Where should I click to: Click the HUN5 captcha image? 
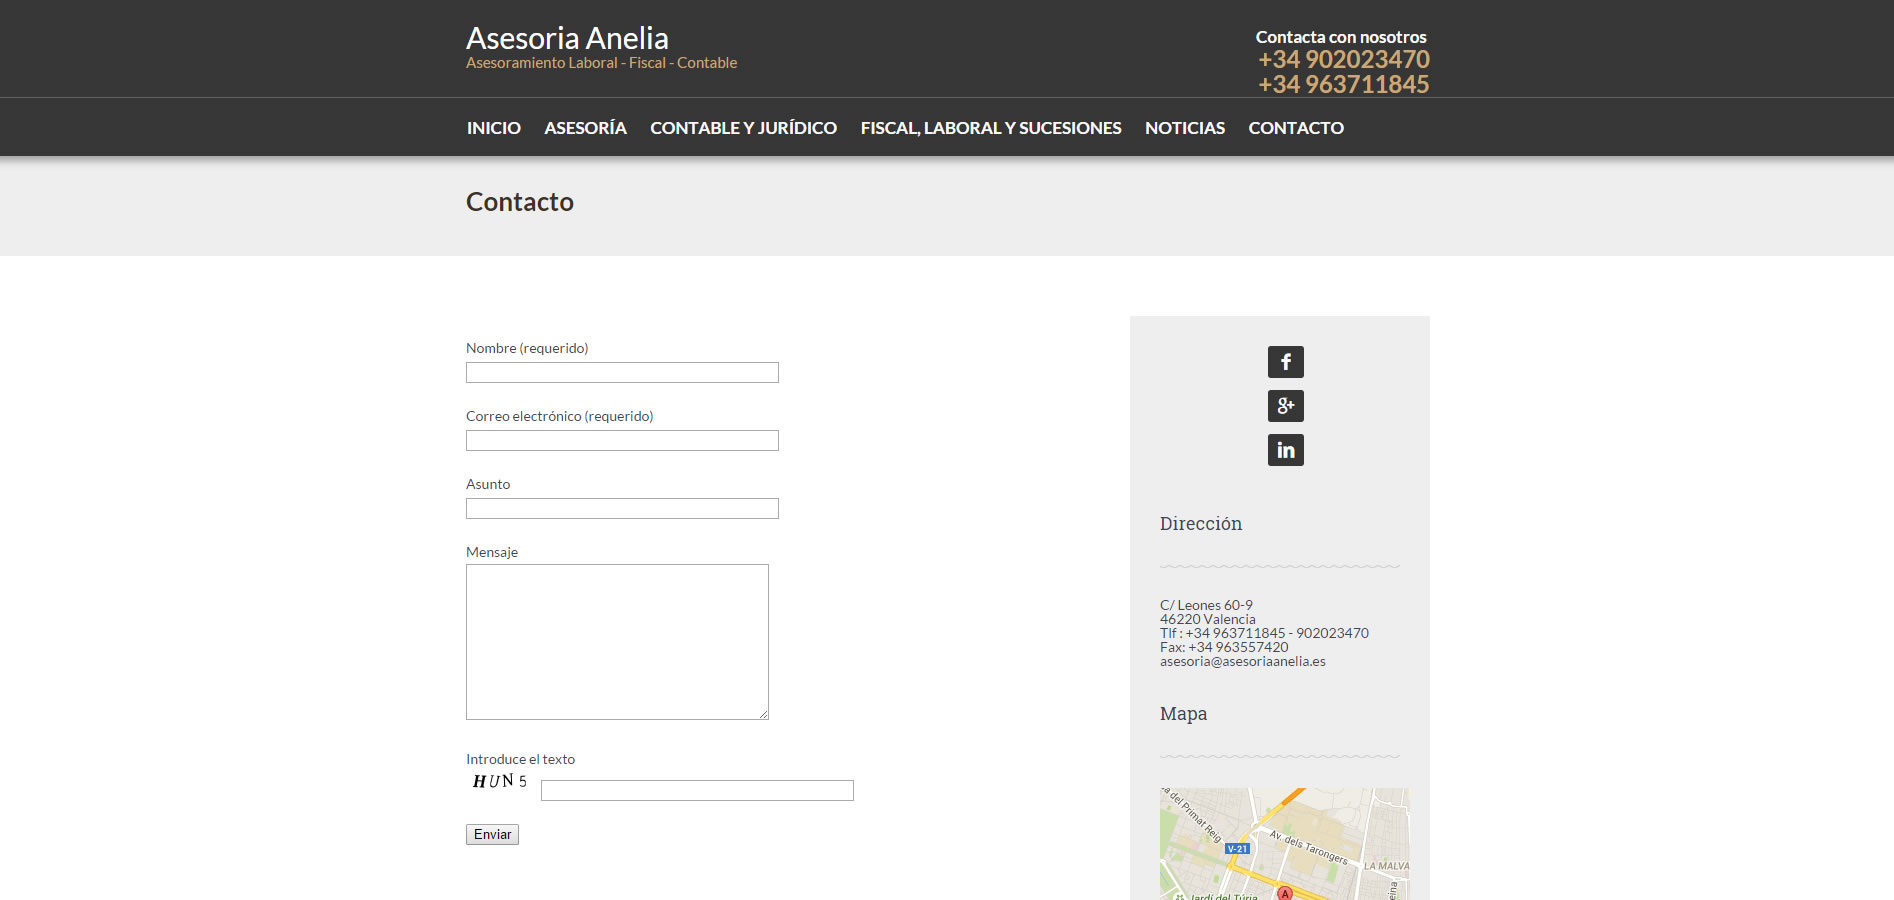(x=500, y=781)
